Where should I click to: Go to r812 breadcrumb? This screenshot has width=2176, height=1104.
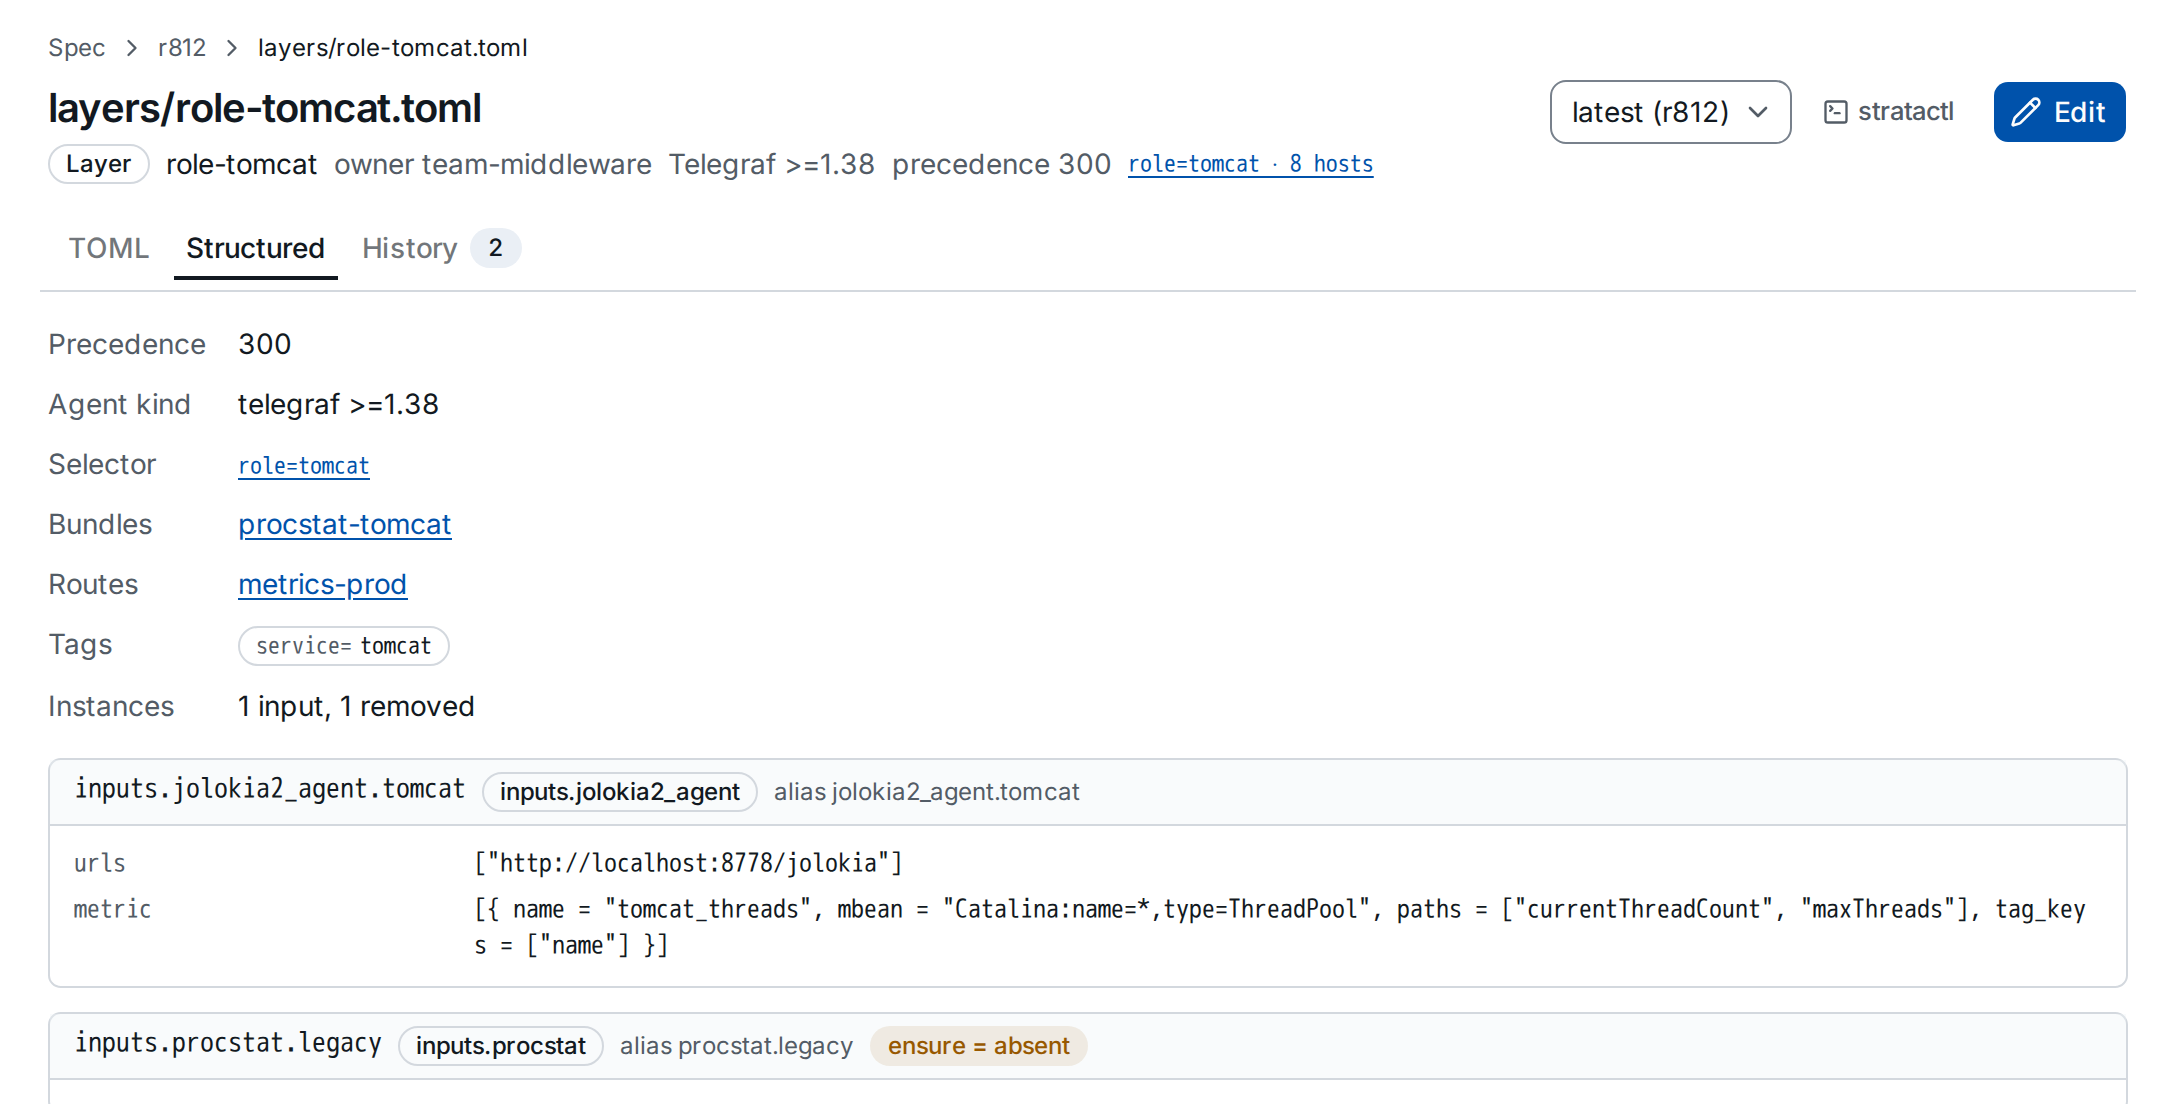(x=182, y=48)
